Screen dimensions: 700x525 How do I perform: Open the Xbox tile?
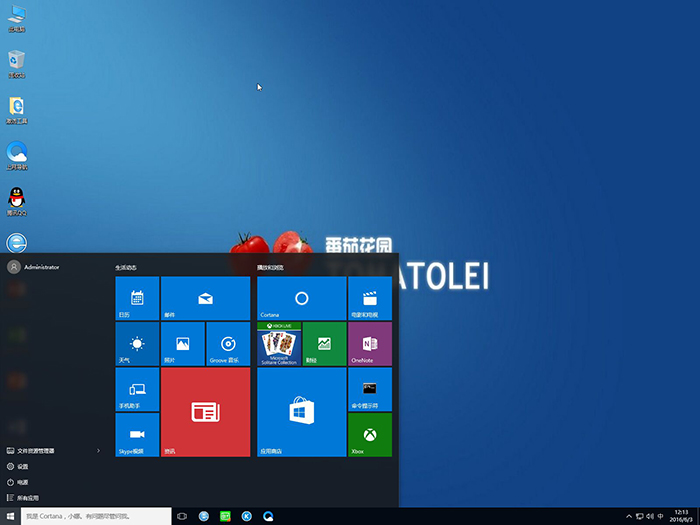tap(369, 434)
